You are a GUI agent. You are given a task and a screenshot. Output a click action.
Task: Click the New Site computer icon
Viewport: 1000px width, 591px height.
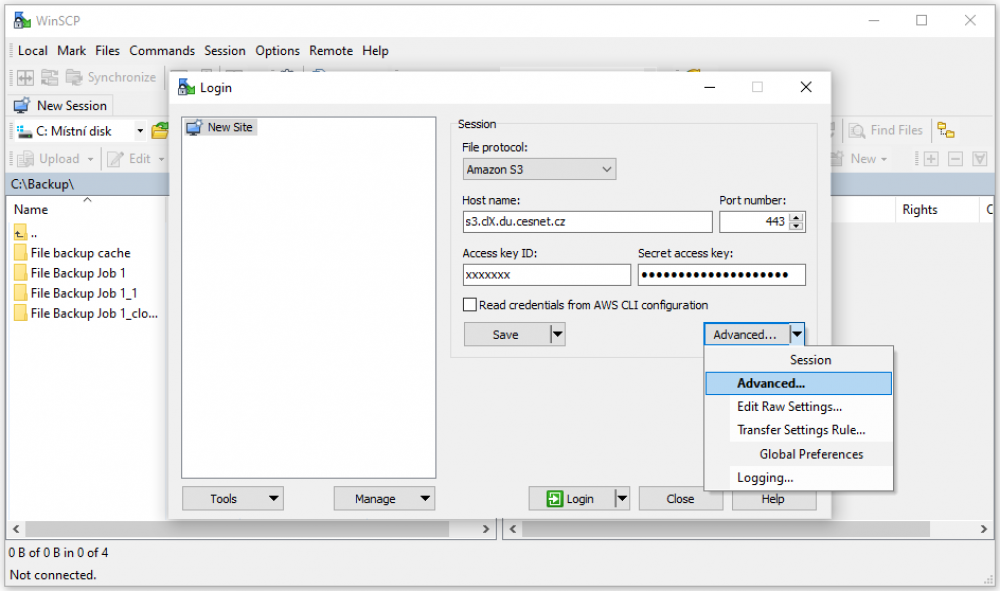(x=194, y=127)
